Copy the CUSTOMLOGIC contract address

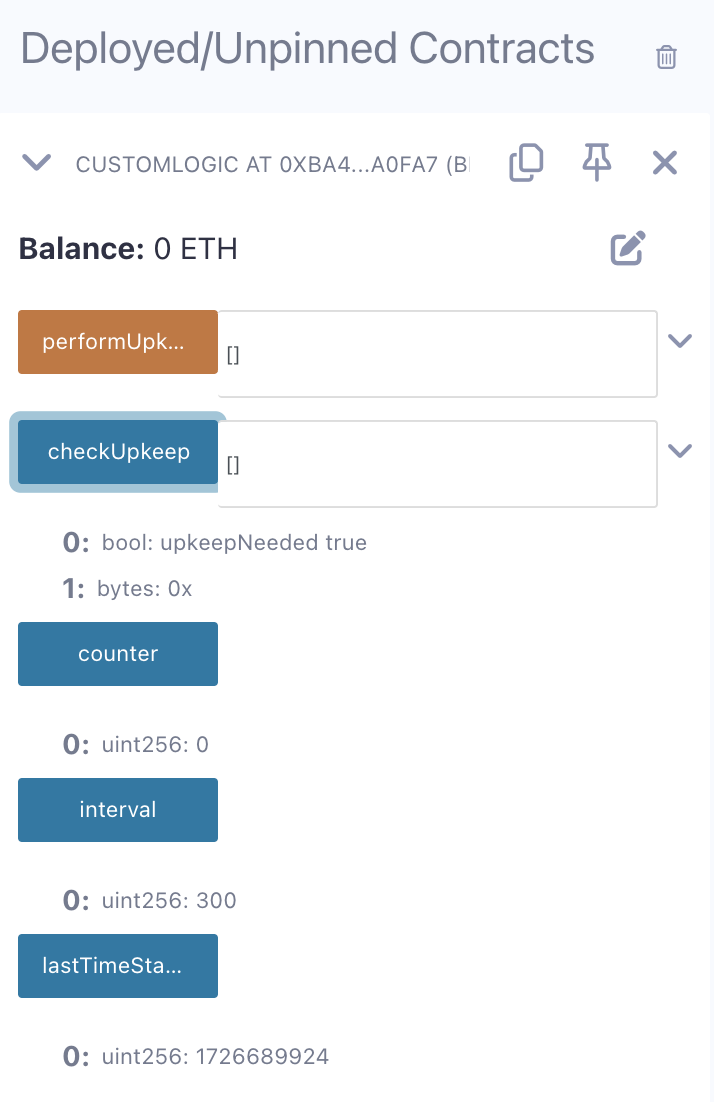click(x=526, y=163)
